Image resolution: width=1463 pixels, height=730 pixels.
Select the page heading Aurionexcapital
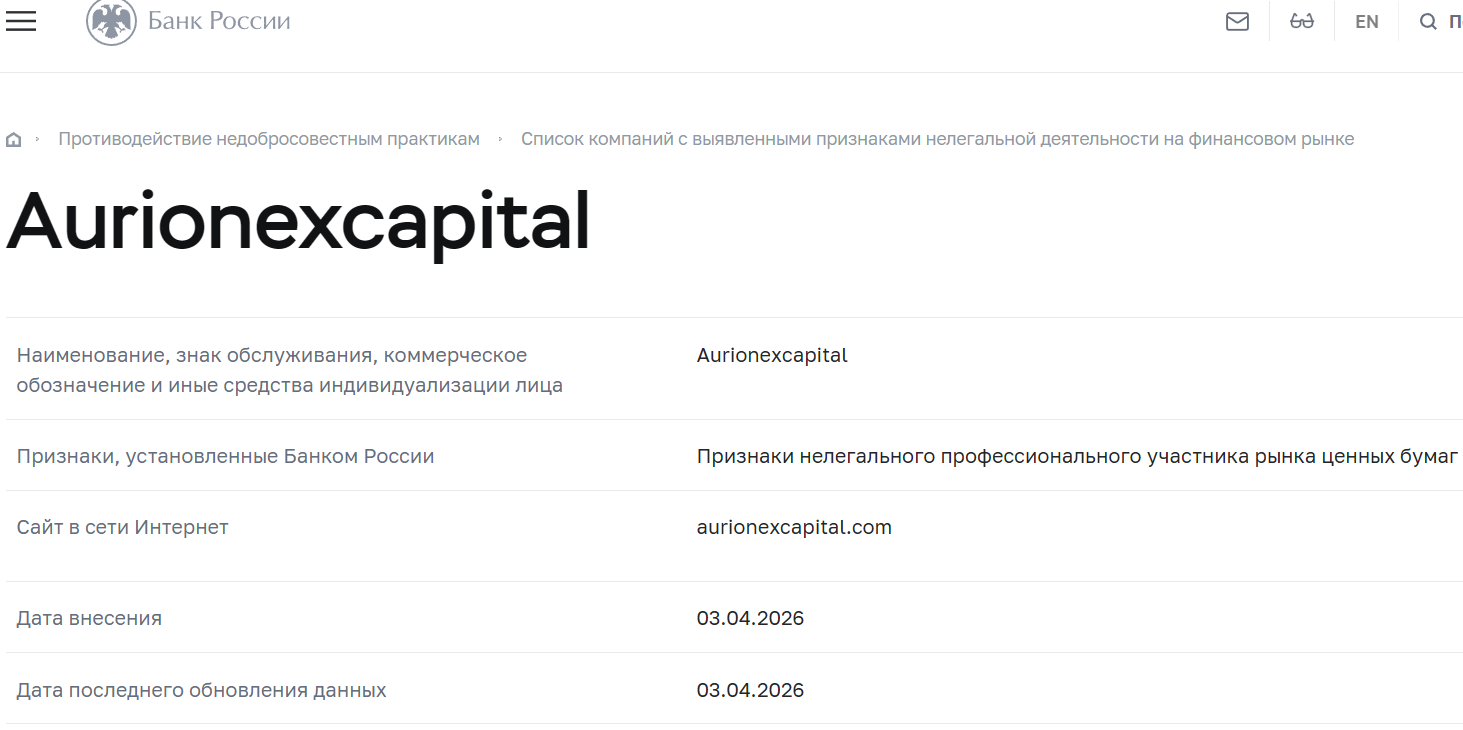[x=297, y=222]
